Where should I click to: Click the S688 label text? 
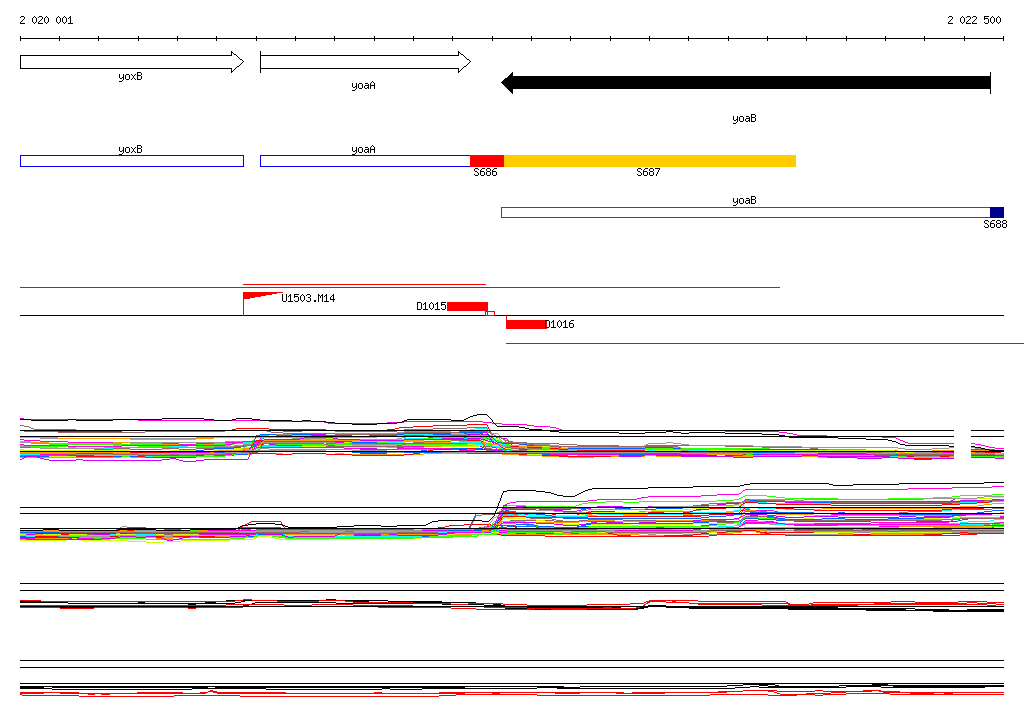pos(995,225)
